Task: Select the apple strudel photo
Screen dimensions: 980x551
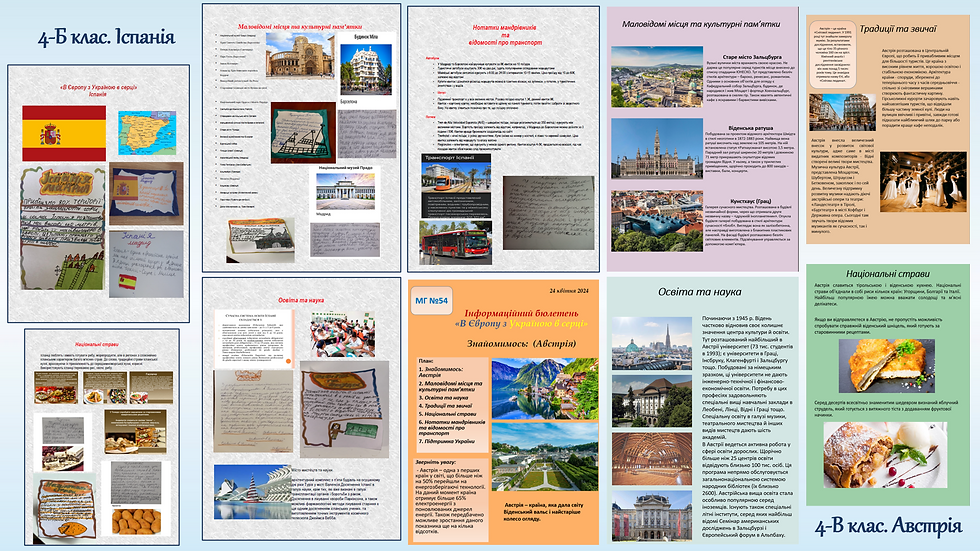Action: 885,454
